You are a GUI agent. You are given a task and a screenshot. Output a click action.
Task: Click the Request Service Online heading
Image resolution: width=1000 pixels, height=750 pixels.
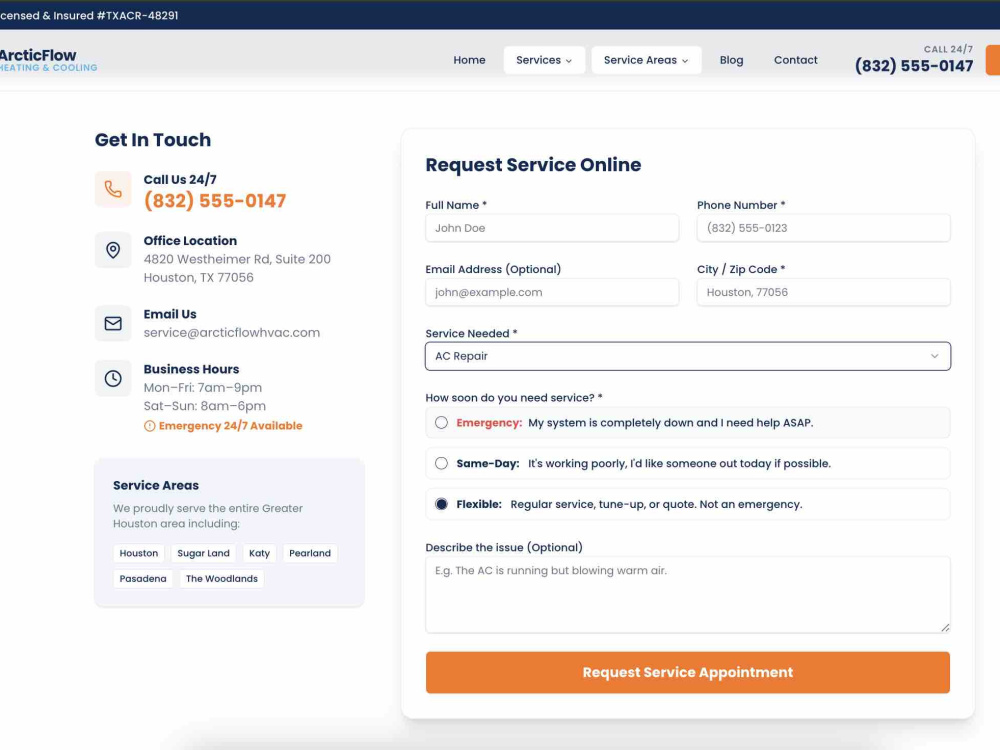click(x=533, y=165)
